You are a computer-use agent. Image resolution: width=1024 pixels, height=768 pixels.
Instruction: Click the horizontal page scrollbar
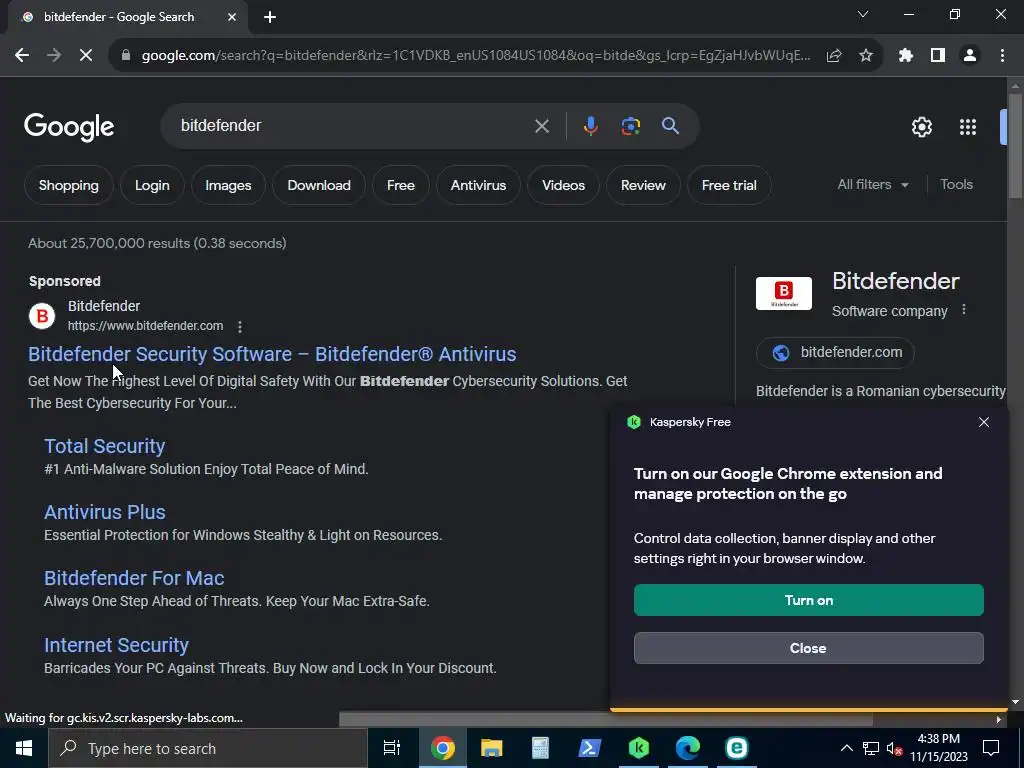tap(606, 719)
